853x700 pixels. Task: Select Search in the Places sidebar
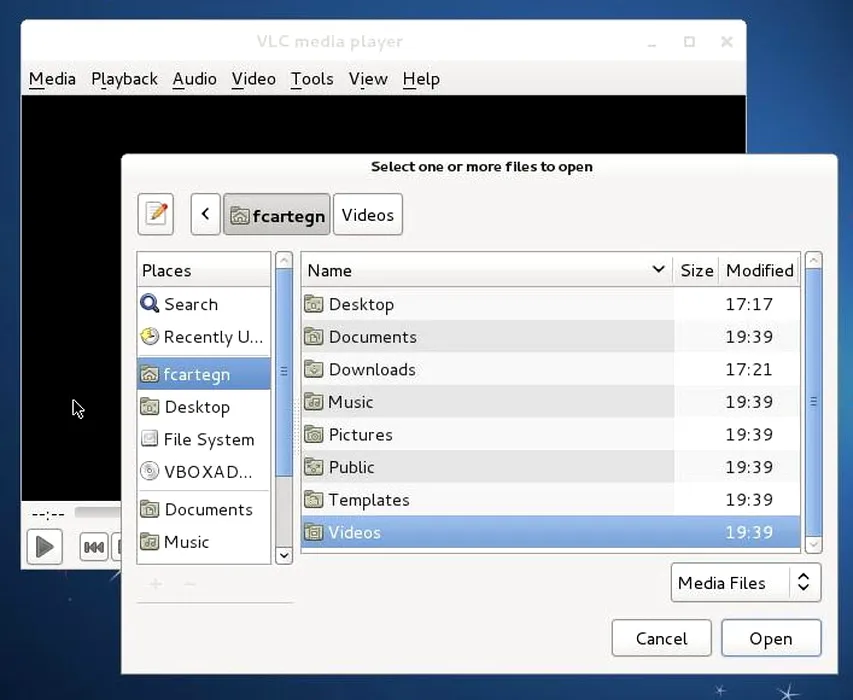(x=190, y=304)
